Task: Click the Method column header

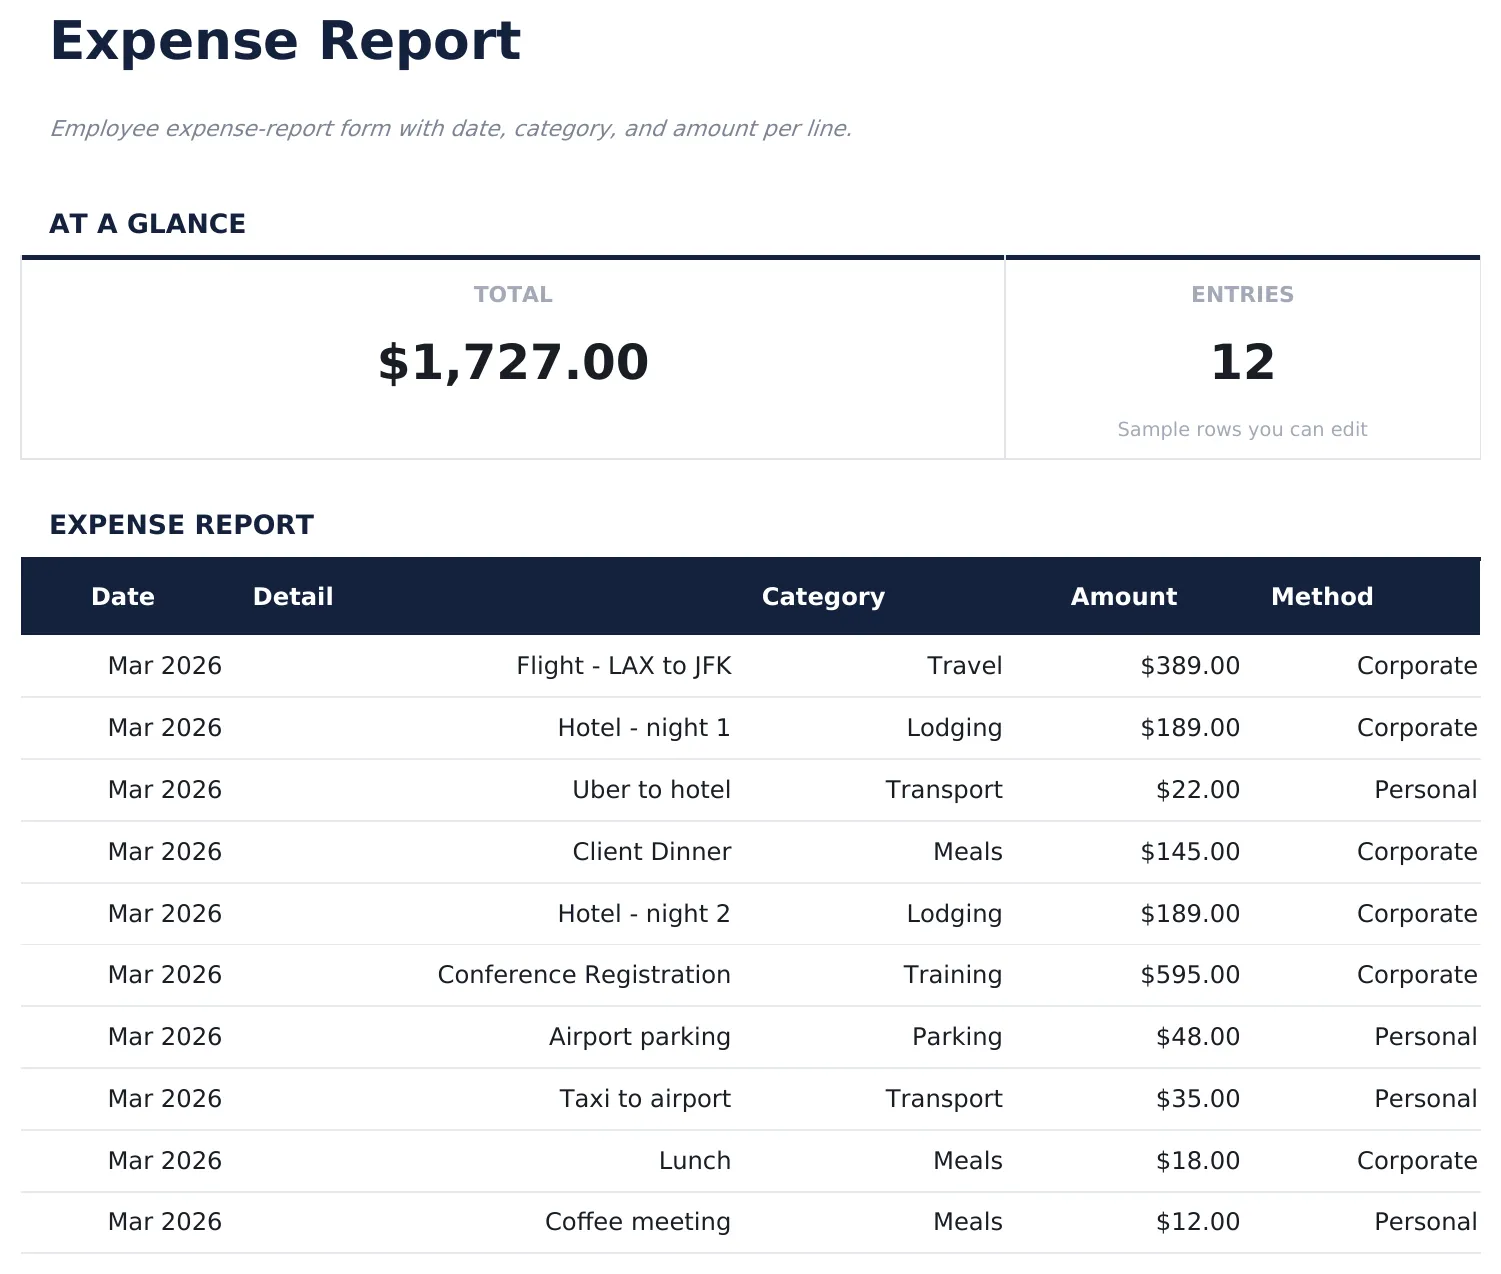Action: [x=1322, y=596]
